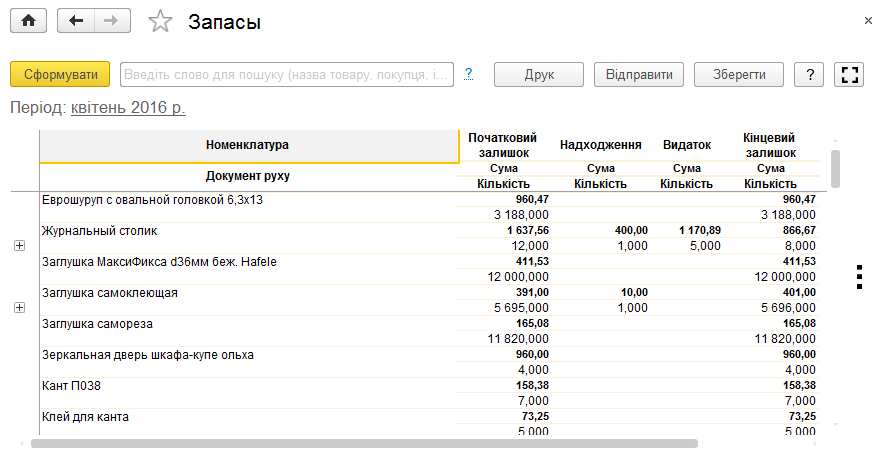Screen dimensions: 876x455
Task: Select receipt sum cell 400,00
Action: [631, 230]
